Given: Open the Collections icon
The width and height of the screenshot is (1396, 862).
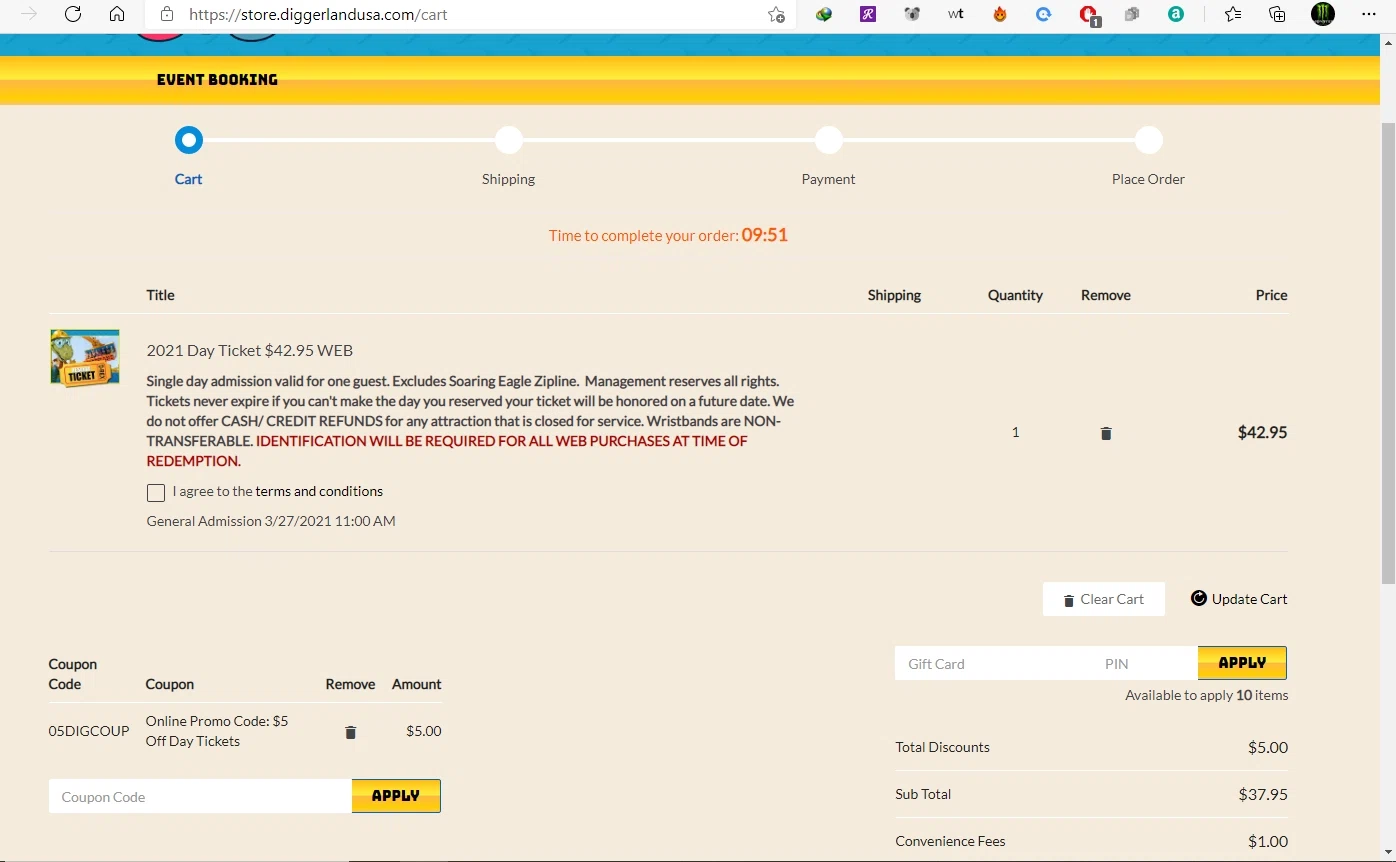Looking at the screenshot, I should pyautogui.click(x=1277, y=15).
